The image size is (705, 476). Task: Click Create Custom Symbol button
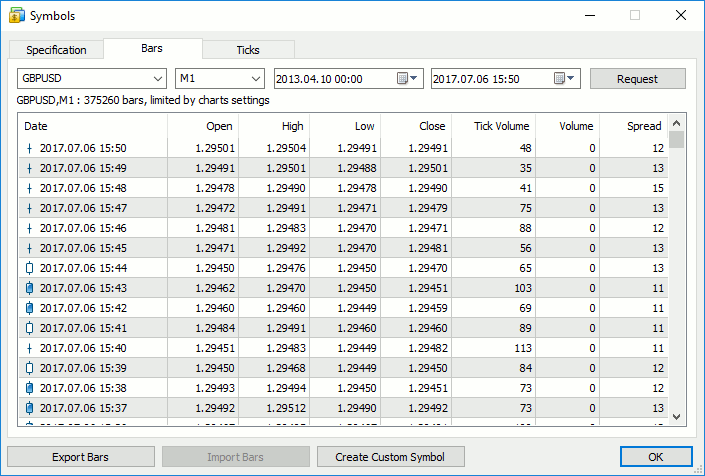(x=390, y=457)
